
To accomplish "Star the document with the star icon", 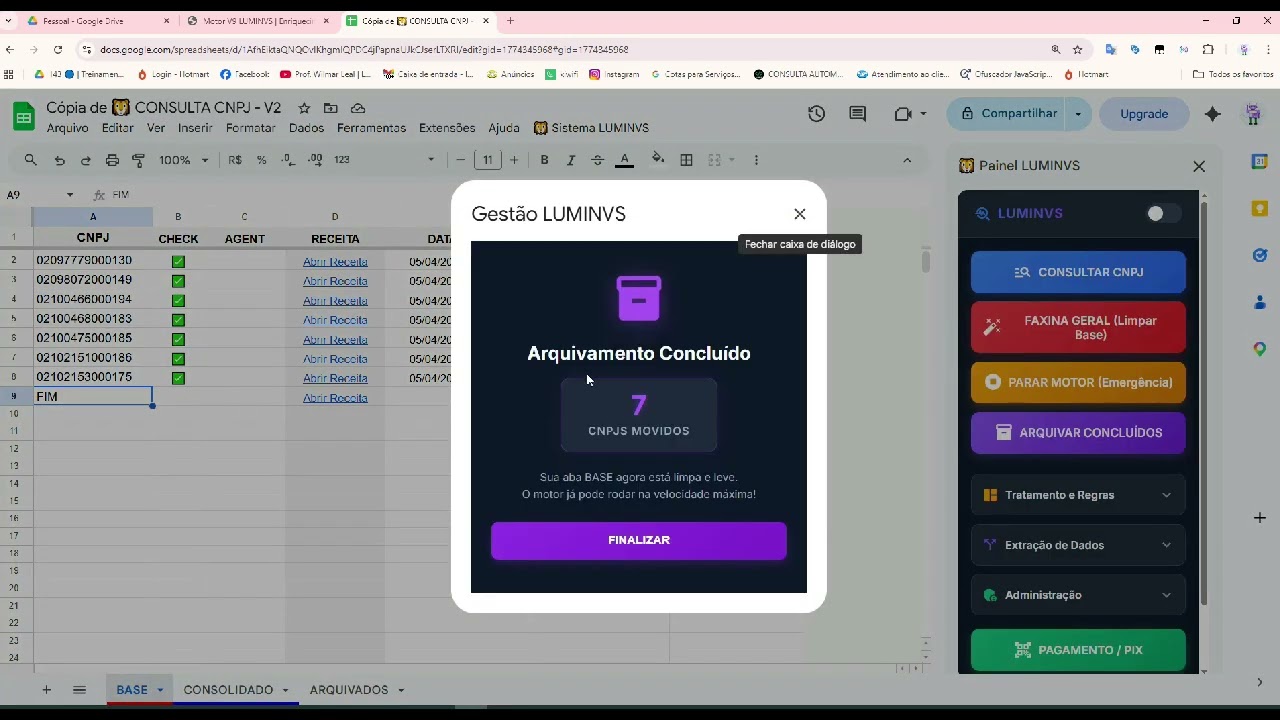I will point(304,108).
